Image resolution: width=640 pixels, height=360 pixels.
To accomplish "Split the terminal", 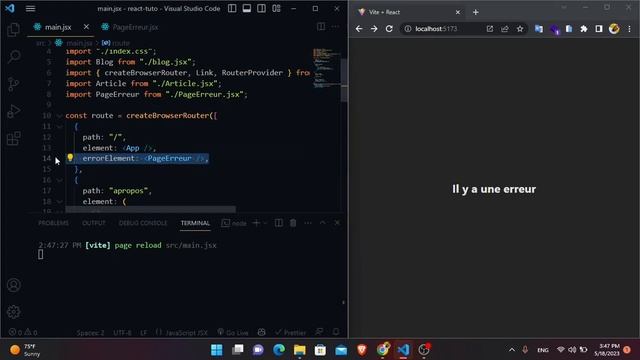I will click(279, 223).
